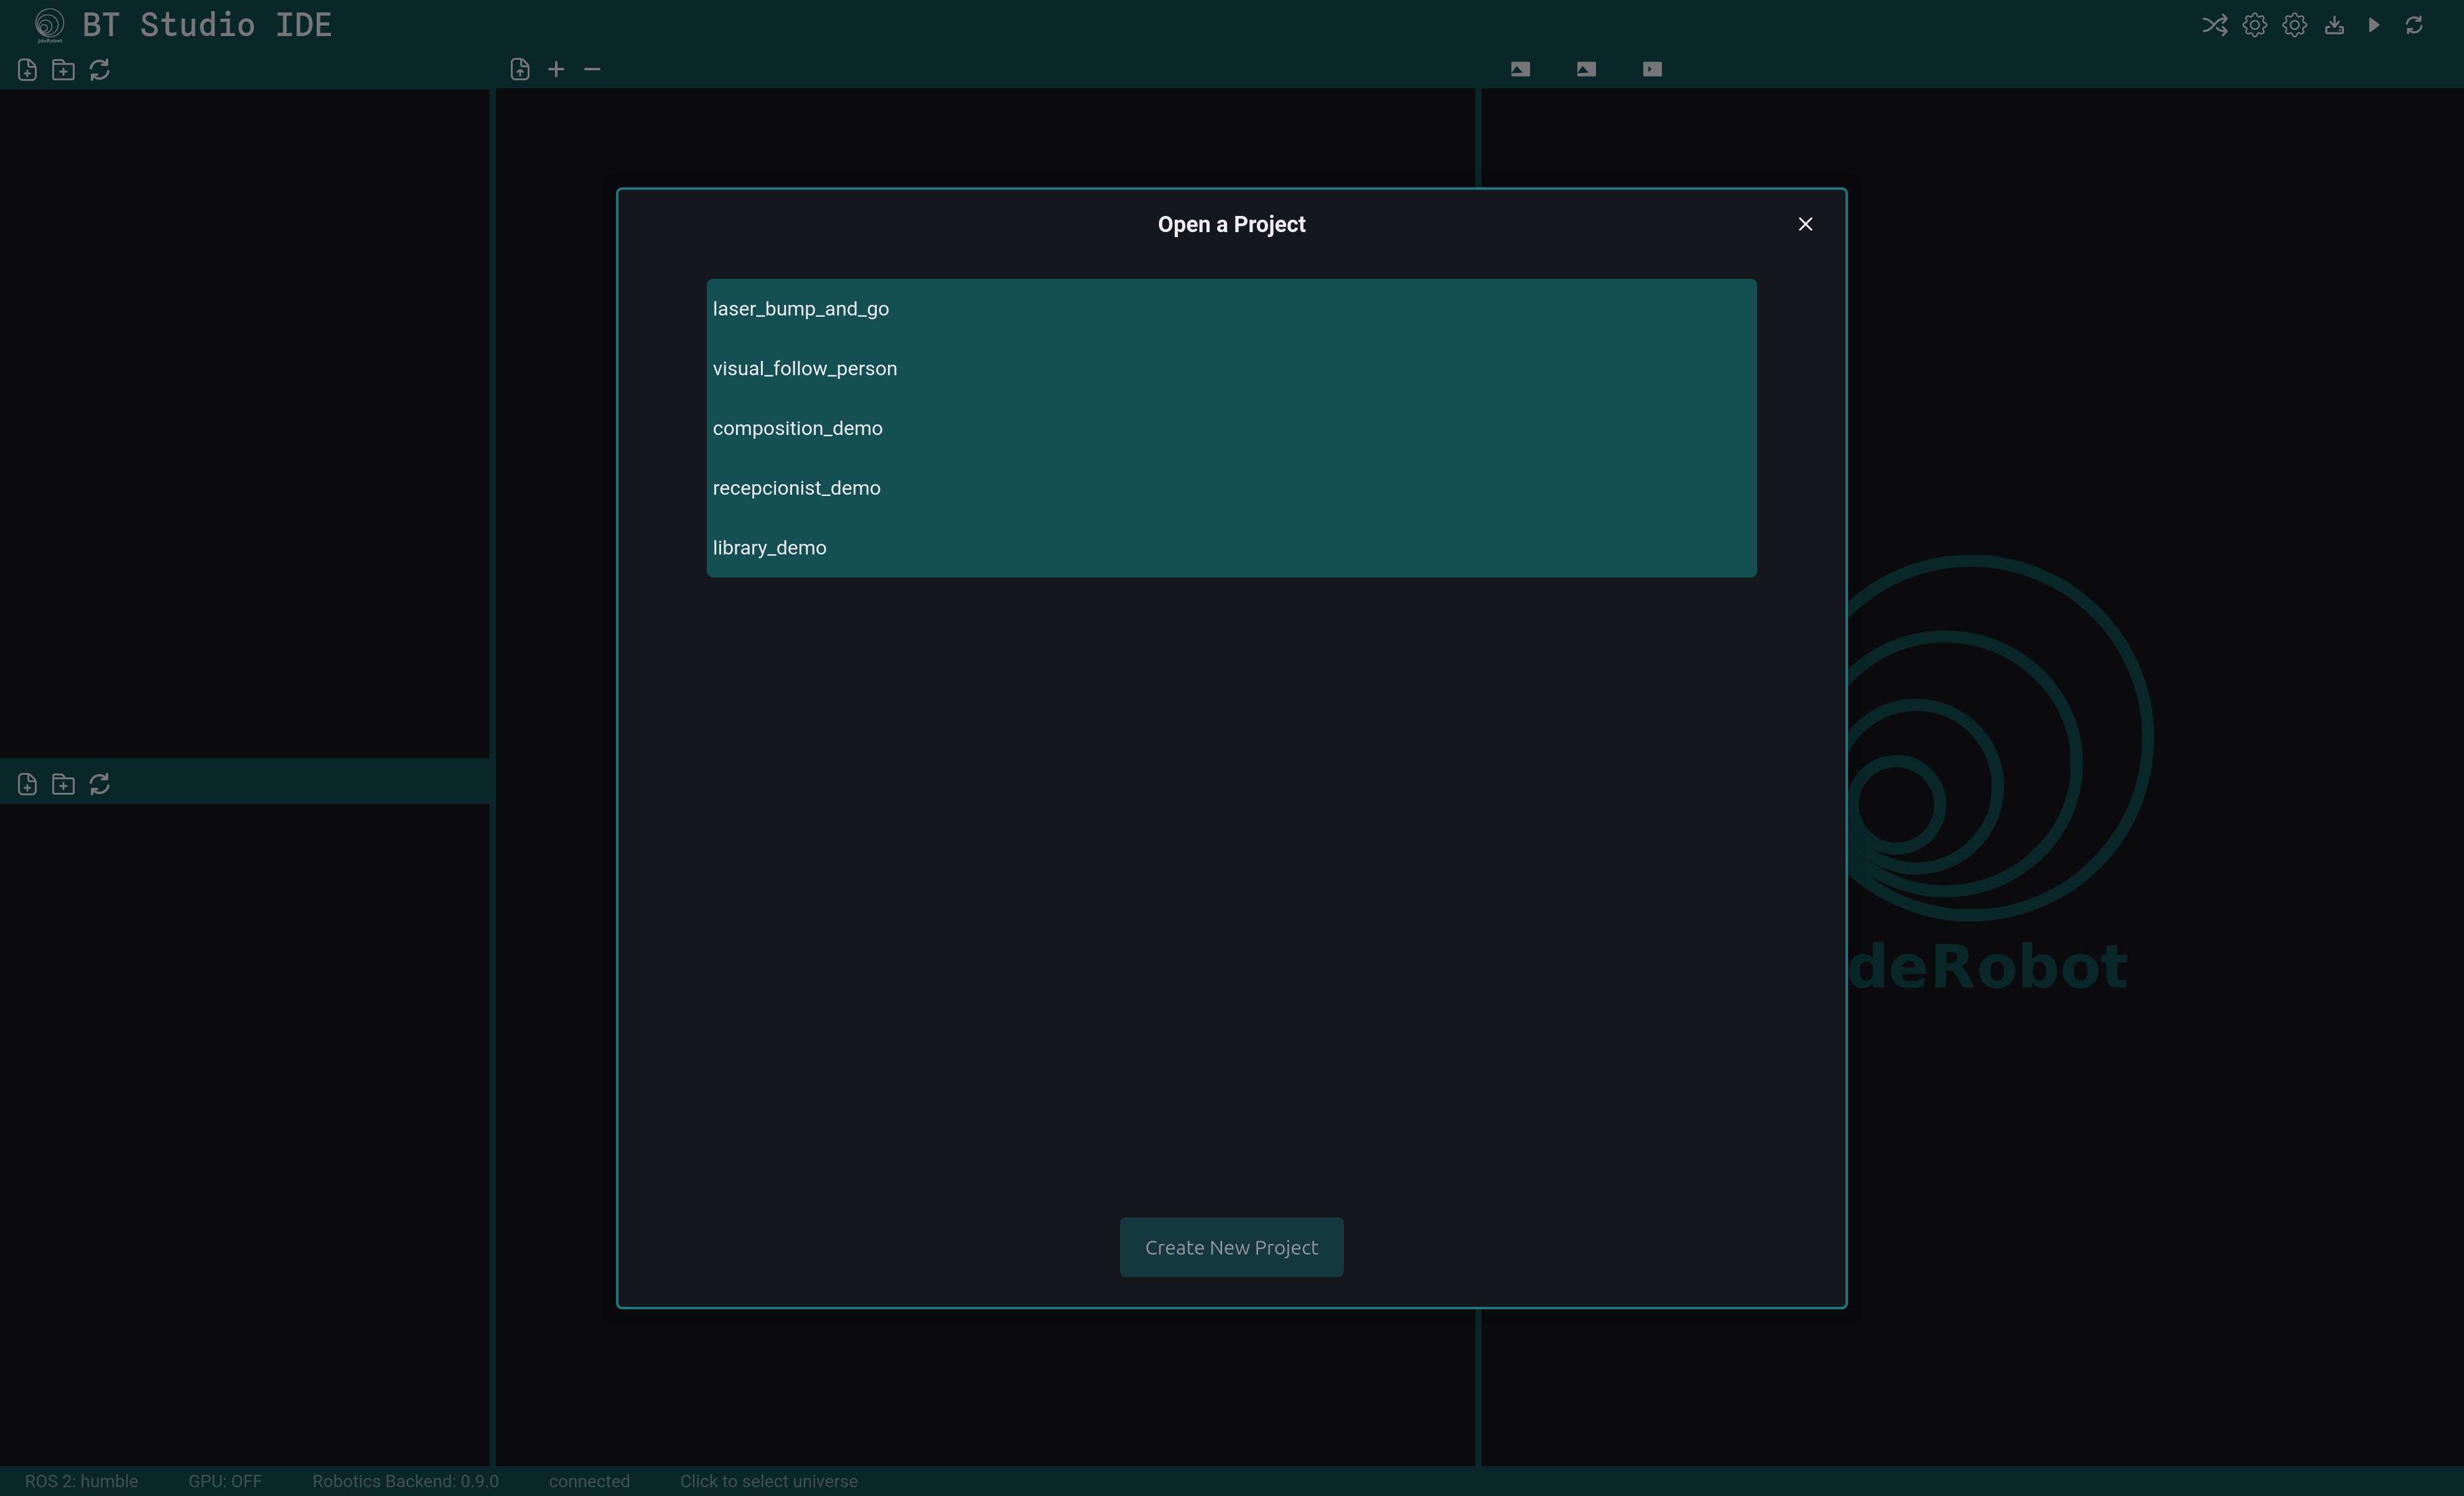Image resolution: width=2464 pixels, height=1496 pixels.
Task: Open the library_demo project
Action: click(x=1231, y=548)
